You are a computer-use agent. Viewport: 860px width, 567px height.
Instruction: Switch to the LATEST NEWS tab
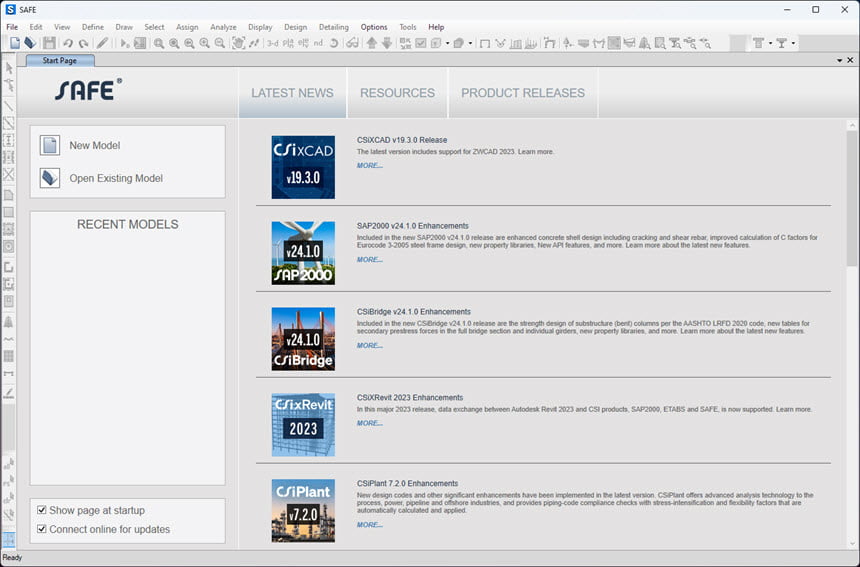click(x=292, y=93)
